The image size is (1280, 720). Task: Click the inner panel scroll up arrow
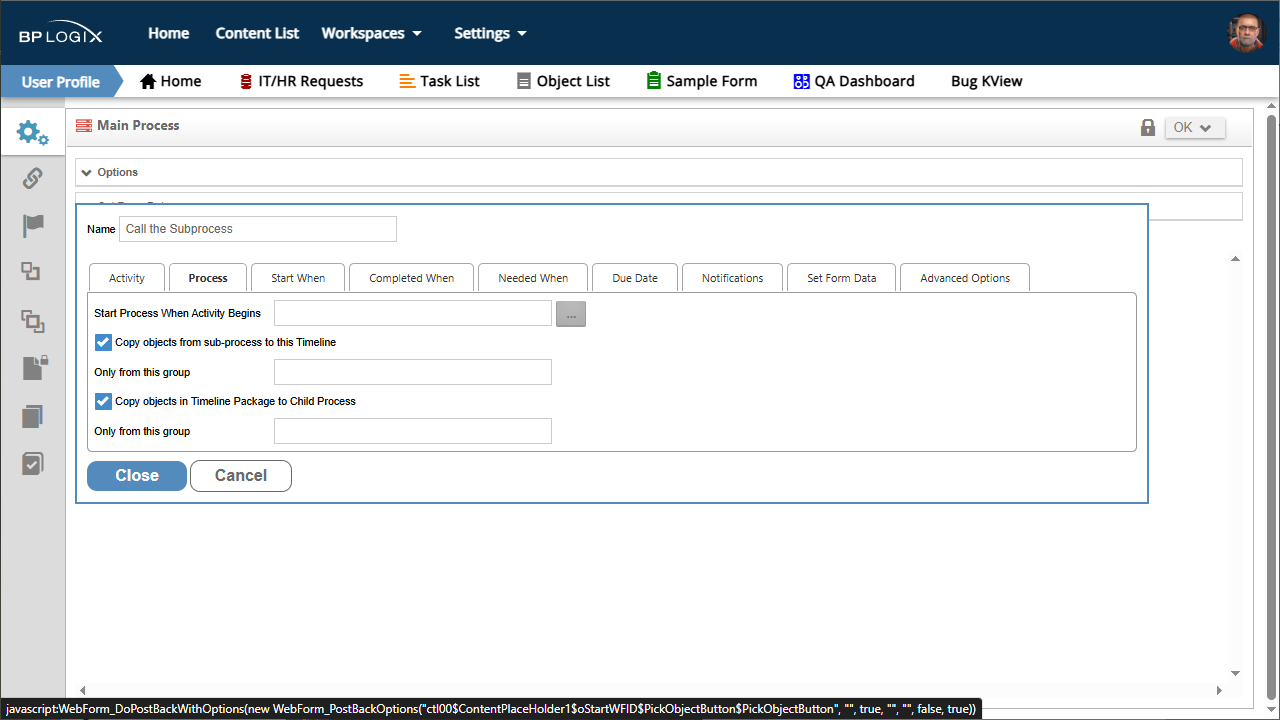[1235, 259]
